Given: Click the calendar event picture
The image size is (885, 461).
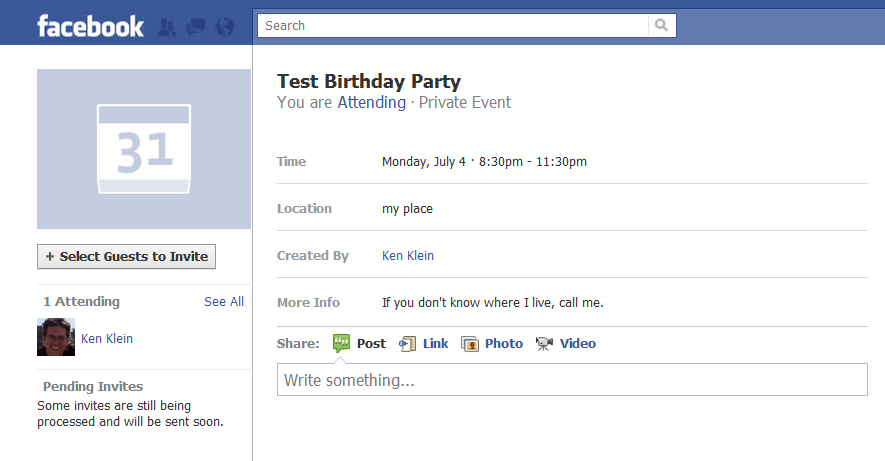Looking at the screenshot, I should [x=143, y=149].
